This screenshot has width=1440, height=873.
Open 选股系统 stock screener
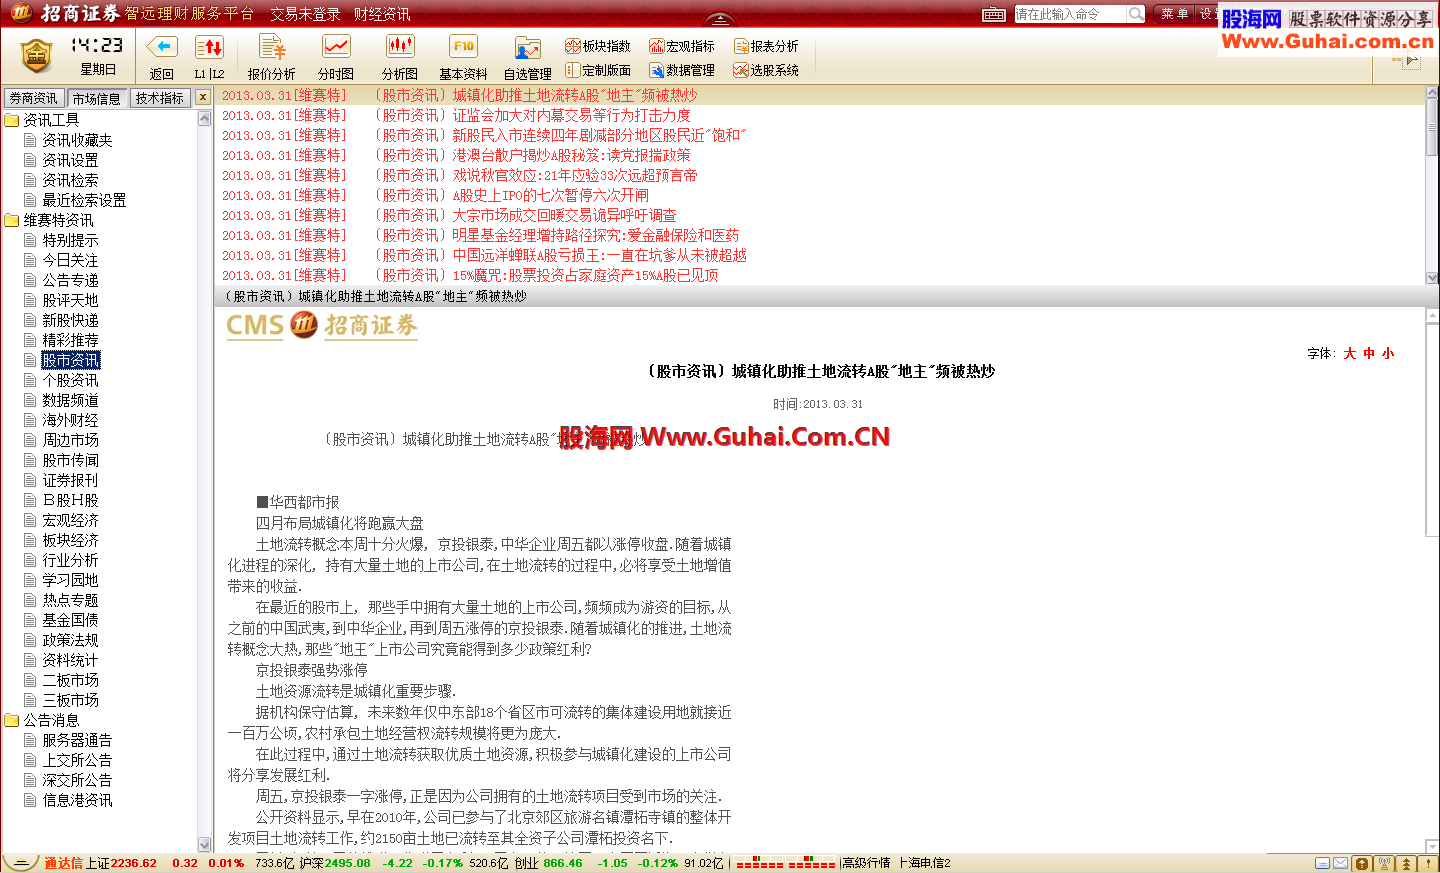point(766,70)
